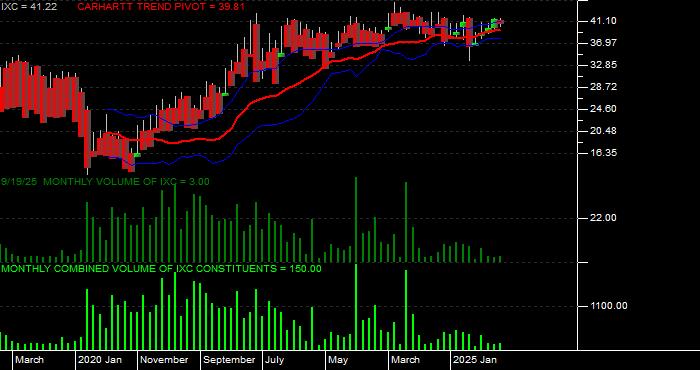Click the 22.00 volume axis value
Image resolution: width=700 pixels, height=370 pixels.
(x=603, y=218)
